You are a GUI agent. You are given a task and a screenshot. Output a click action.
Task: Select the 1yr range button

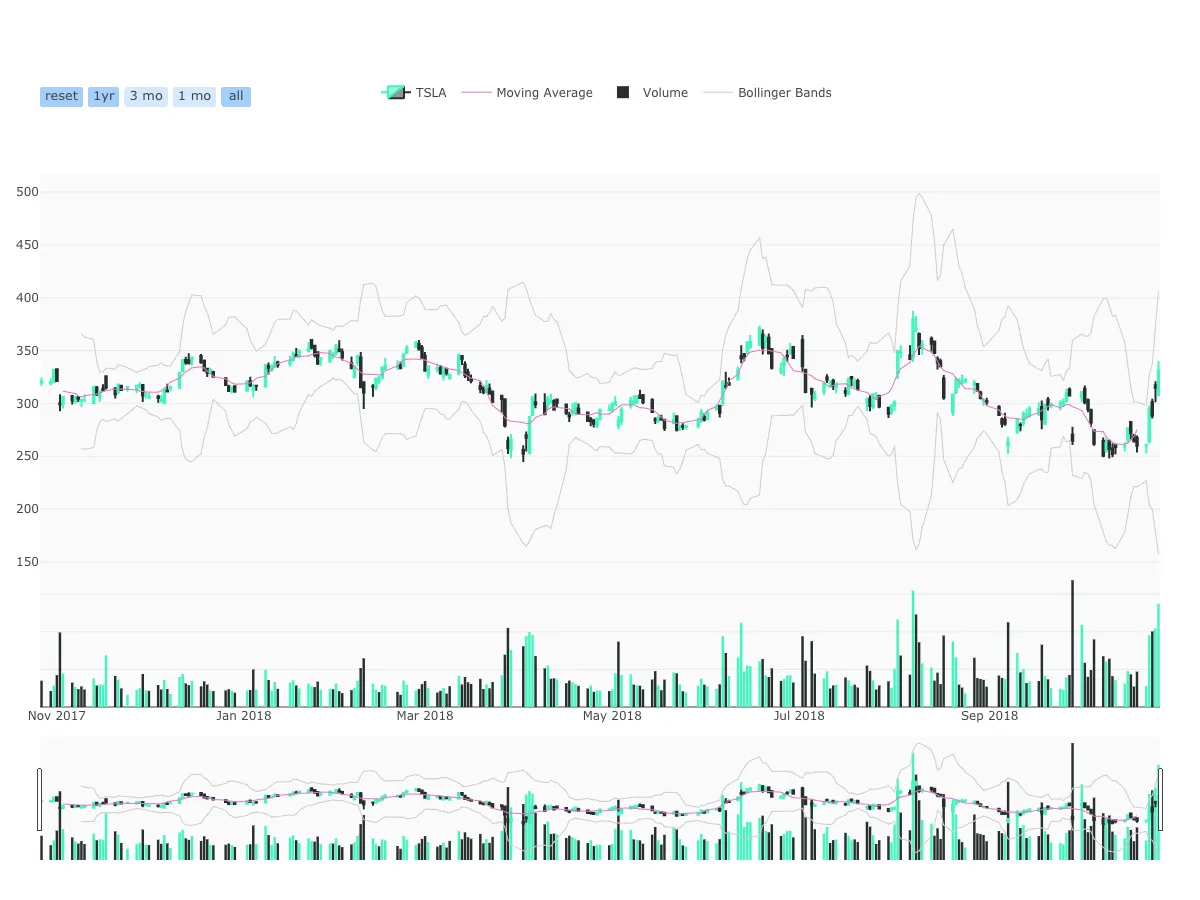103,96
